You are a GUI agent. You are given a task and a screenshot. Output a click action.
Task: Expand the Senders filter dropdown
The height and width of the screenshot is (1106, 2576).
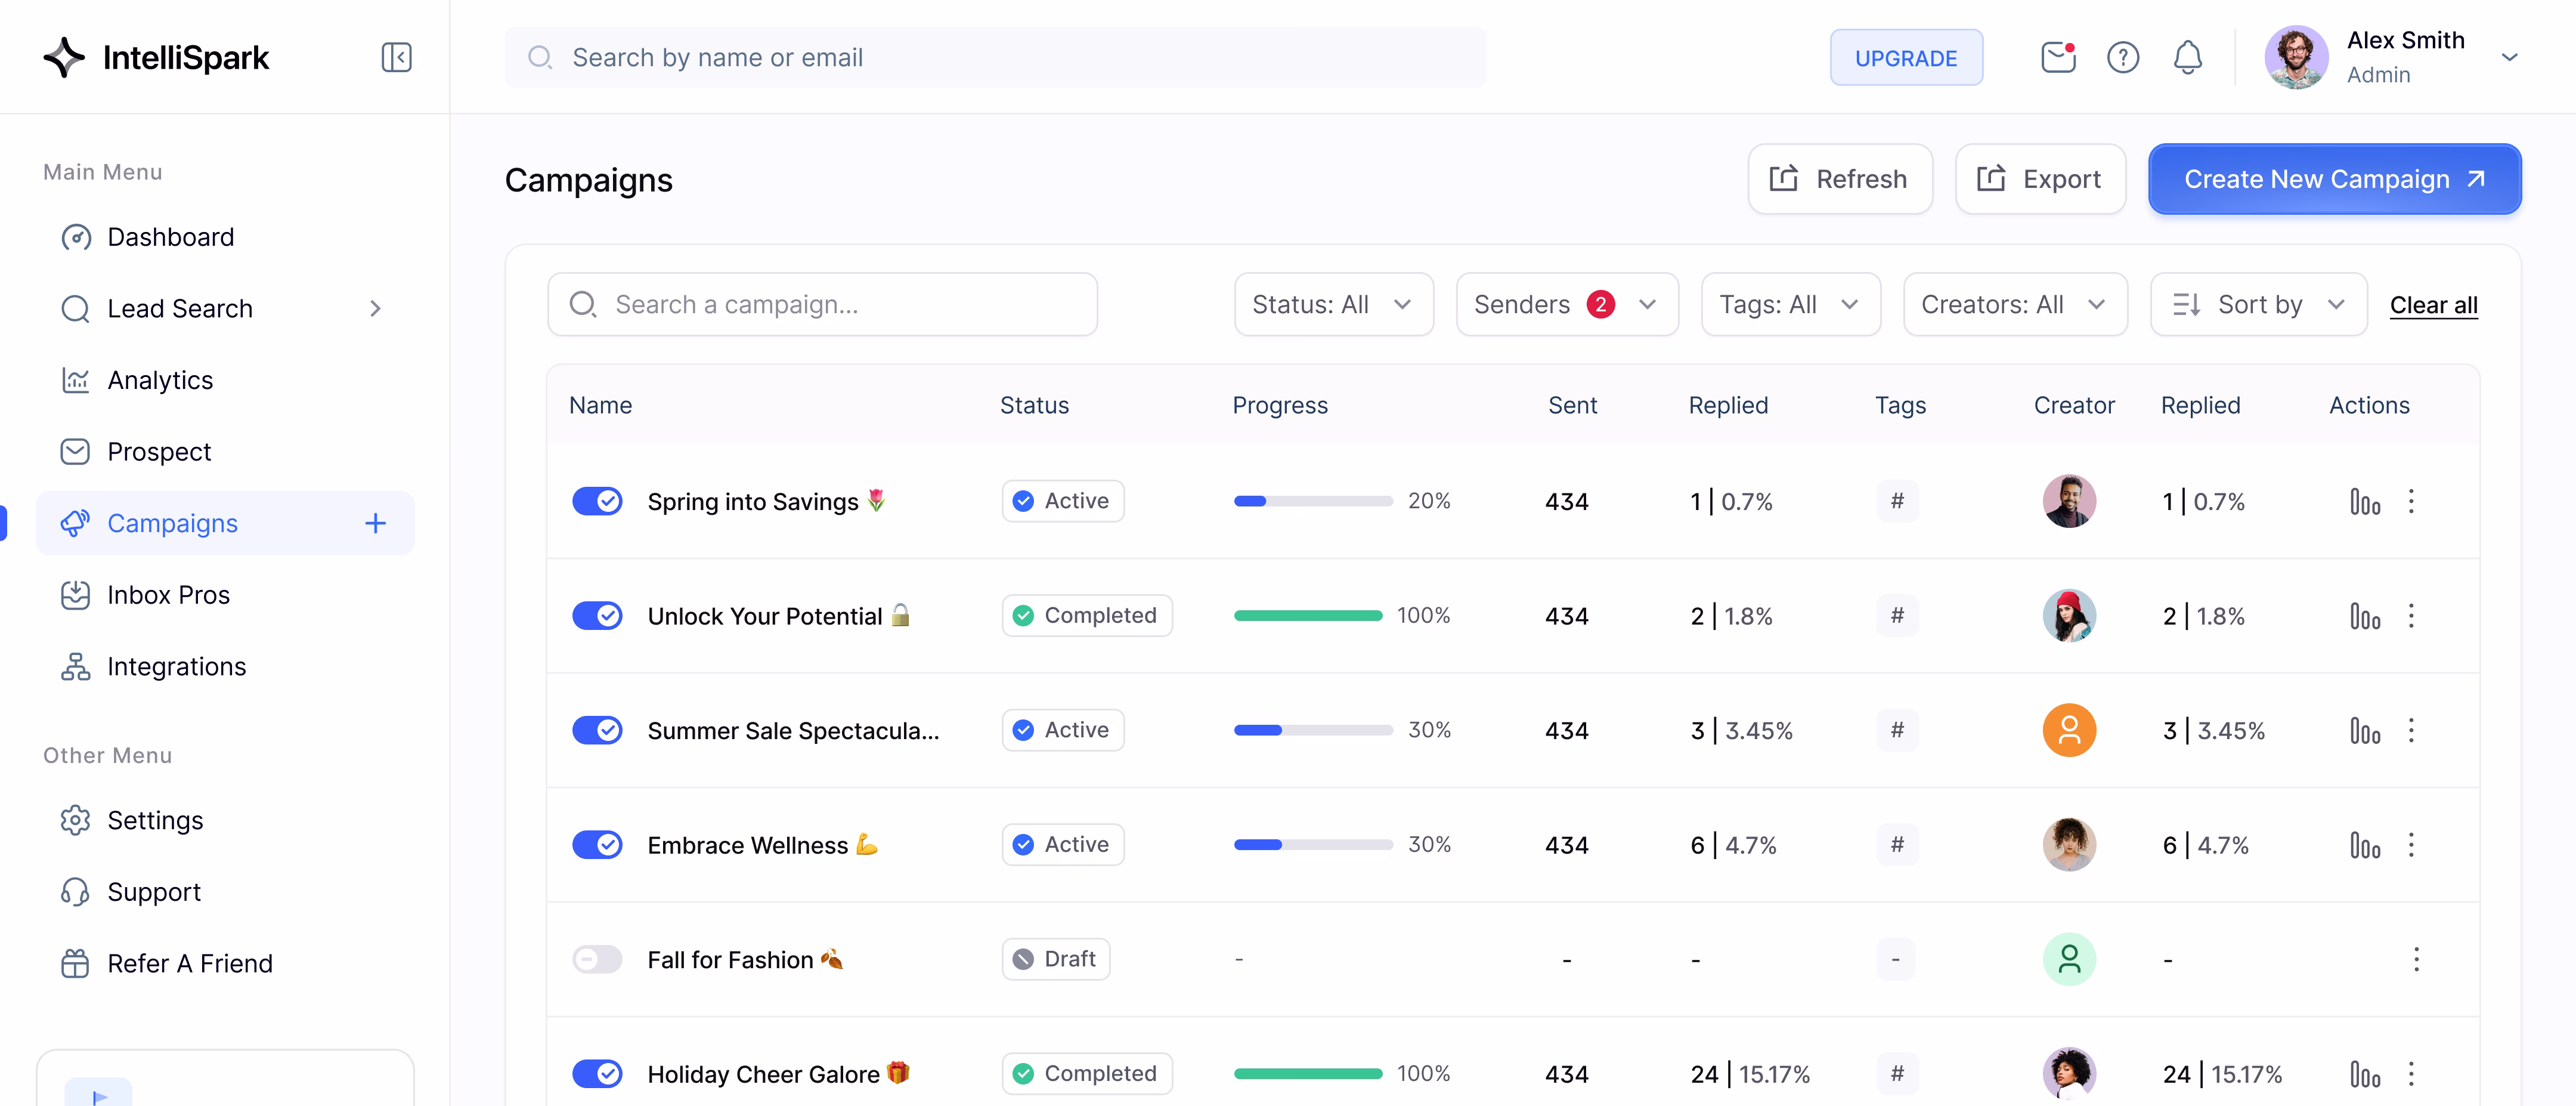point(1566,304)
